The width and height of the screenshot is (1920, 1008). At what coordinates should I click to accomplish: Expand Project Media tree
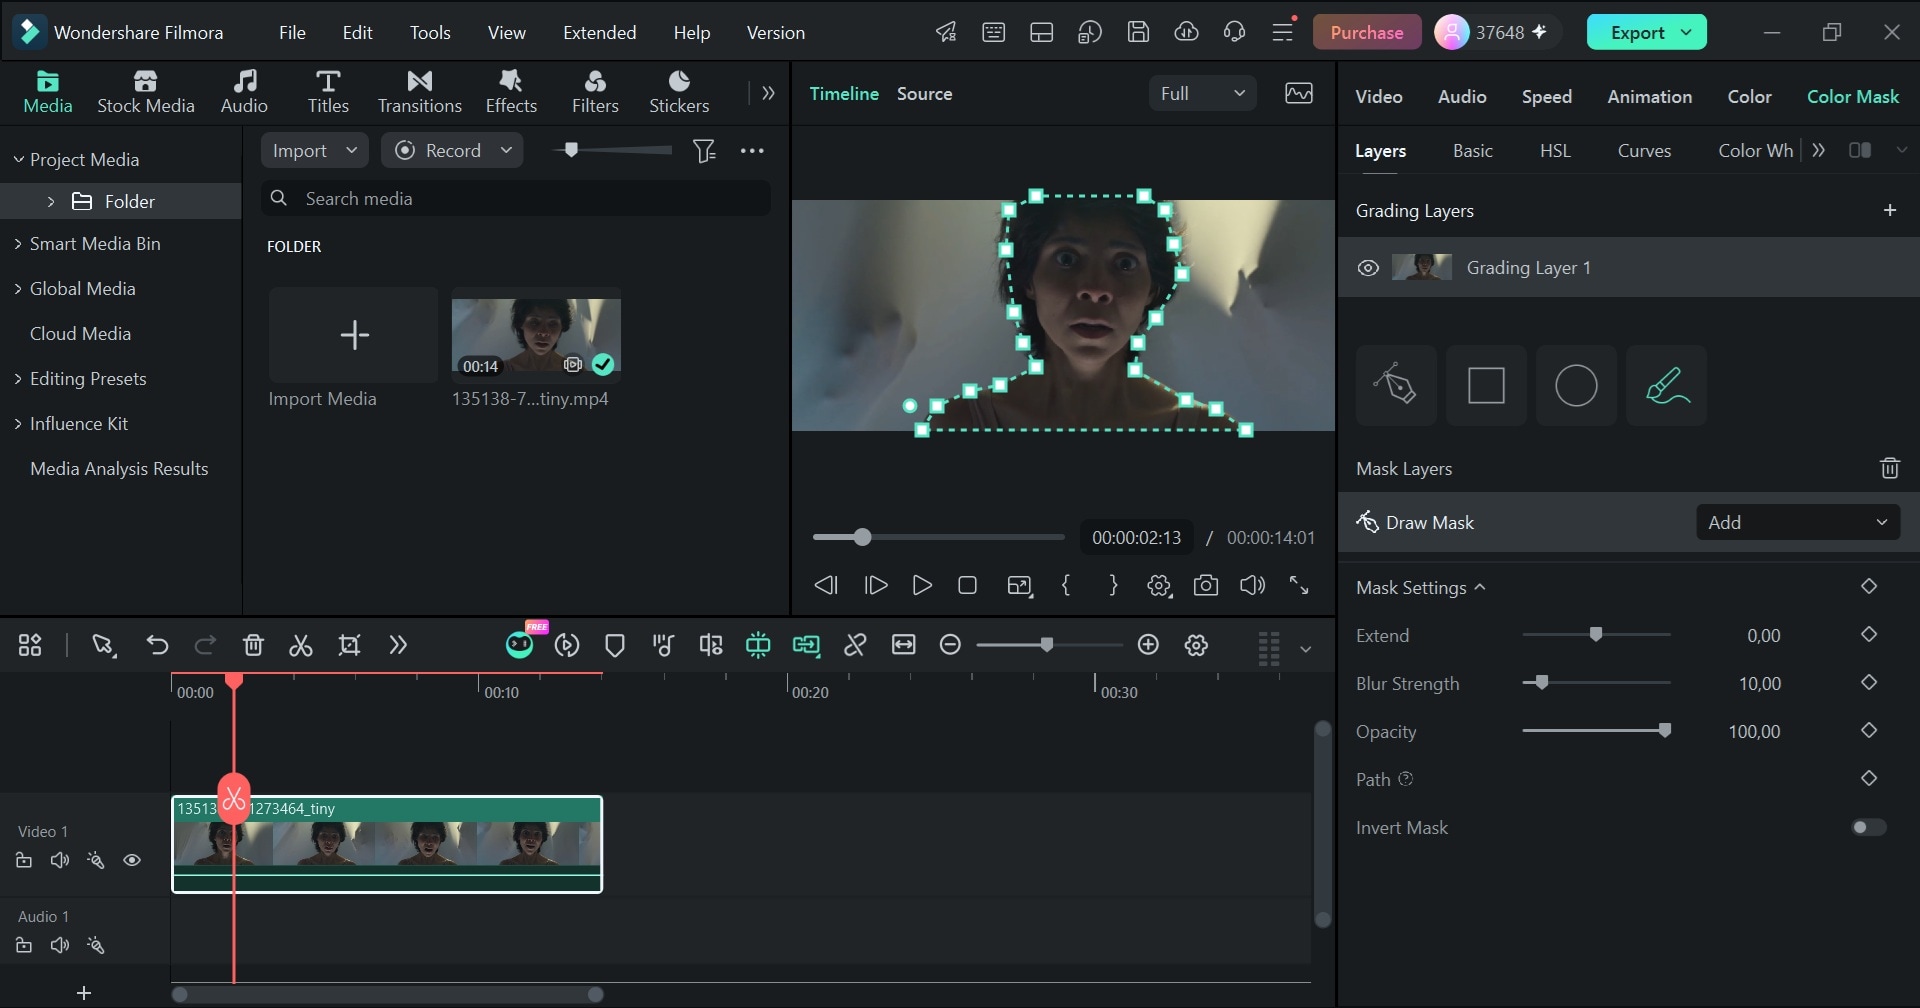18,160
